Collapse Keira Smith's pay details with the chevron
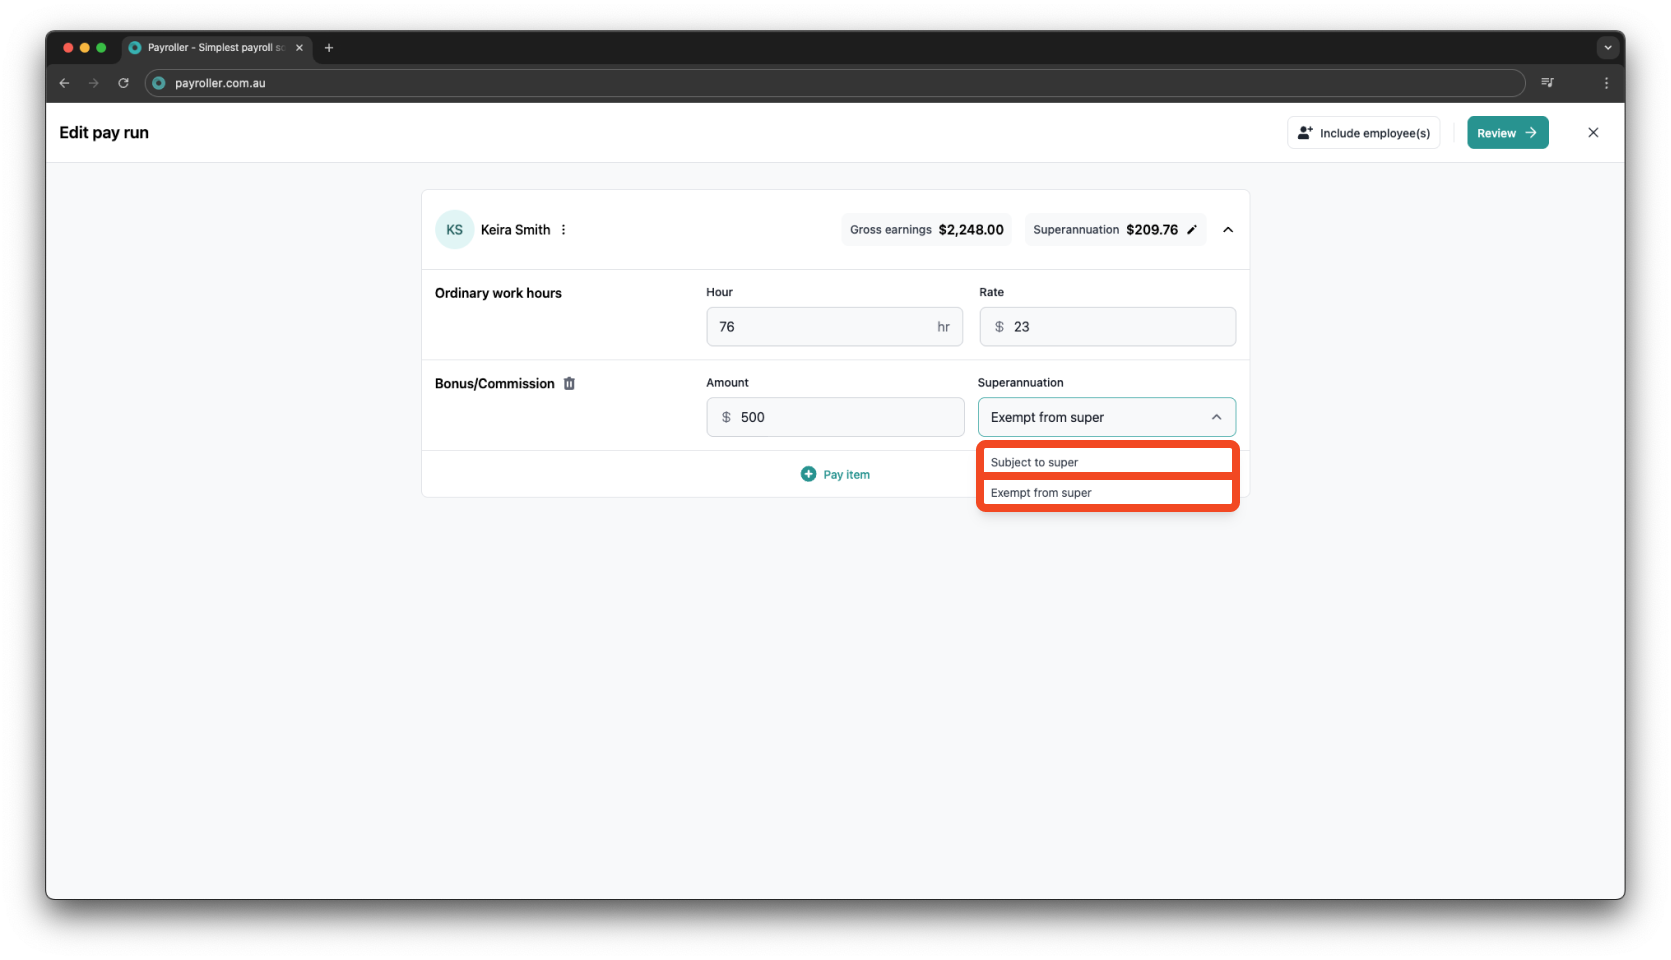Screen dimensions: 1671x960 tap(1228, 229)
